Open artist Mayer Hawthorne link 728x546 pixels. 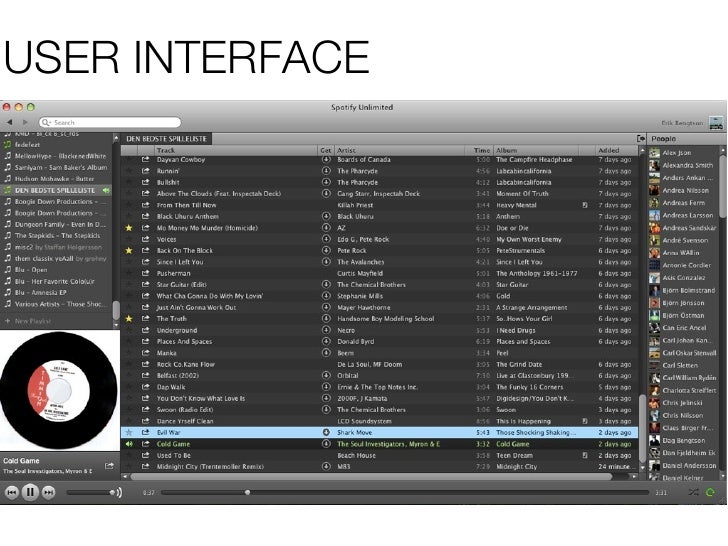pos(364,307)
